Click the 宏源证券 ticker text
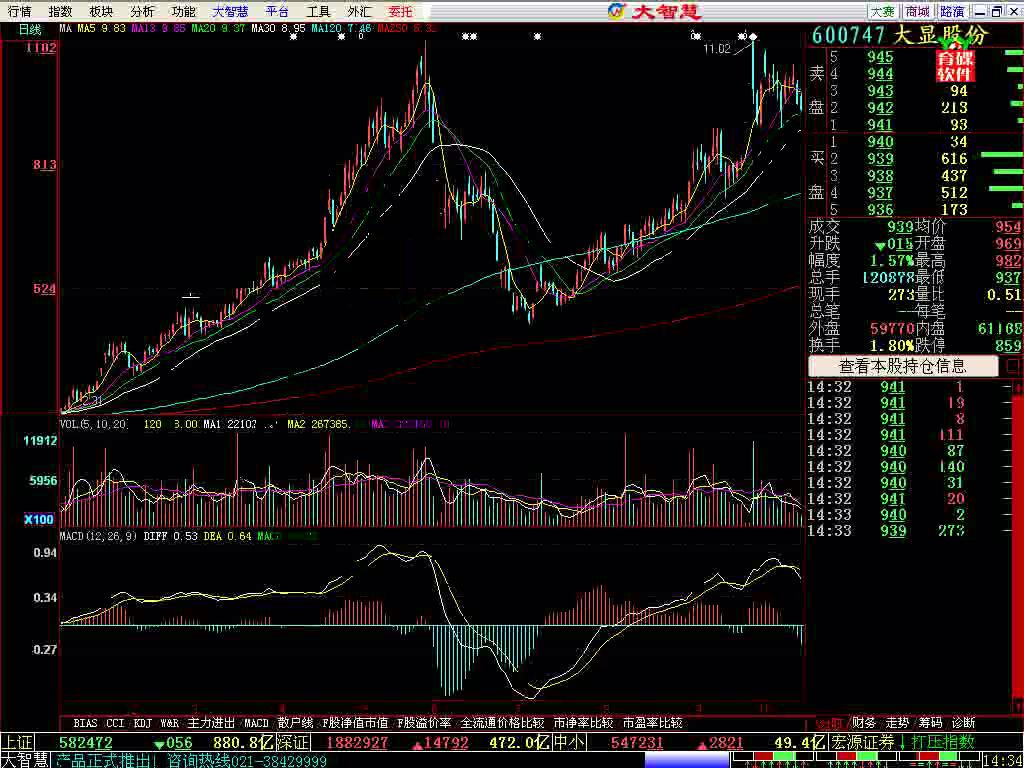Image resolution: width=1024 pixels, height=768 pixels. tap(862, 743)
